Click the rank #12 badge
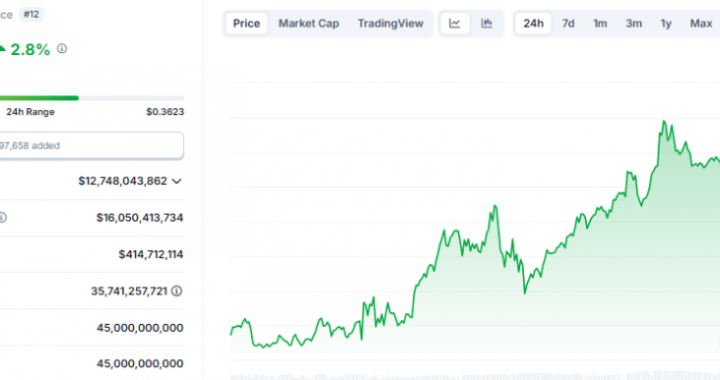This screenshot has width=720, height=380. point(31,14)
